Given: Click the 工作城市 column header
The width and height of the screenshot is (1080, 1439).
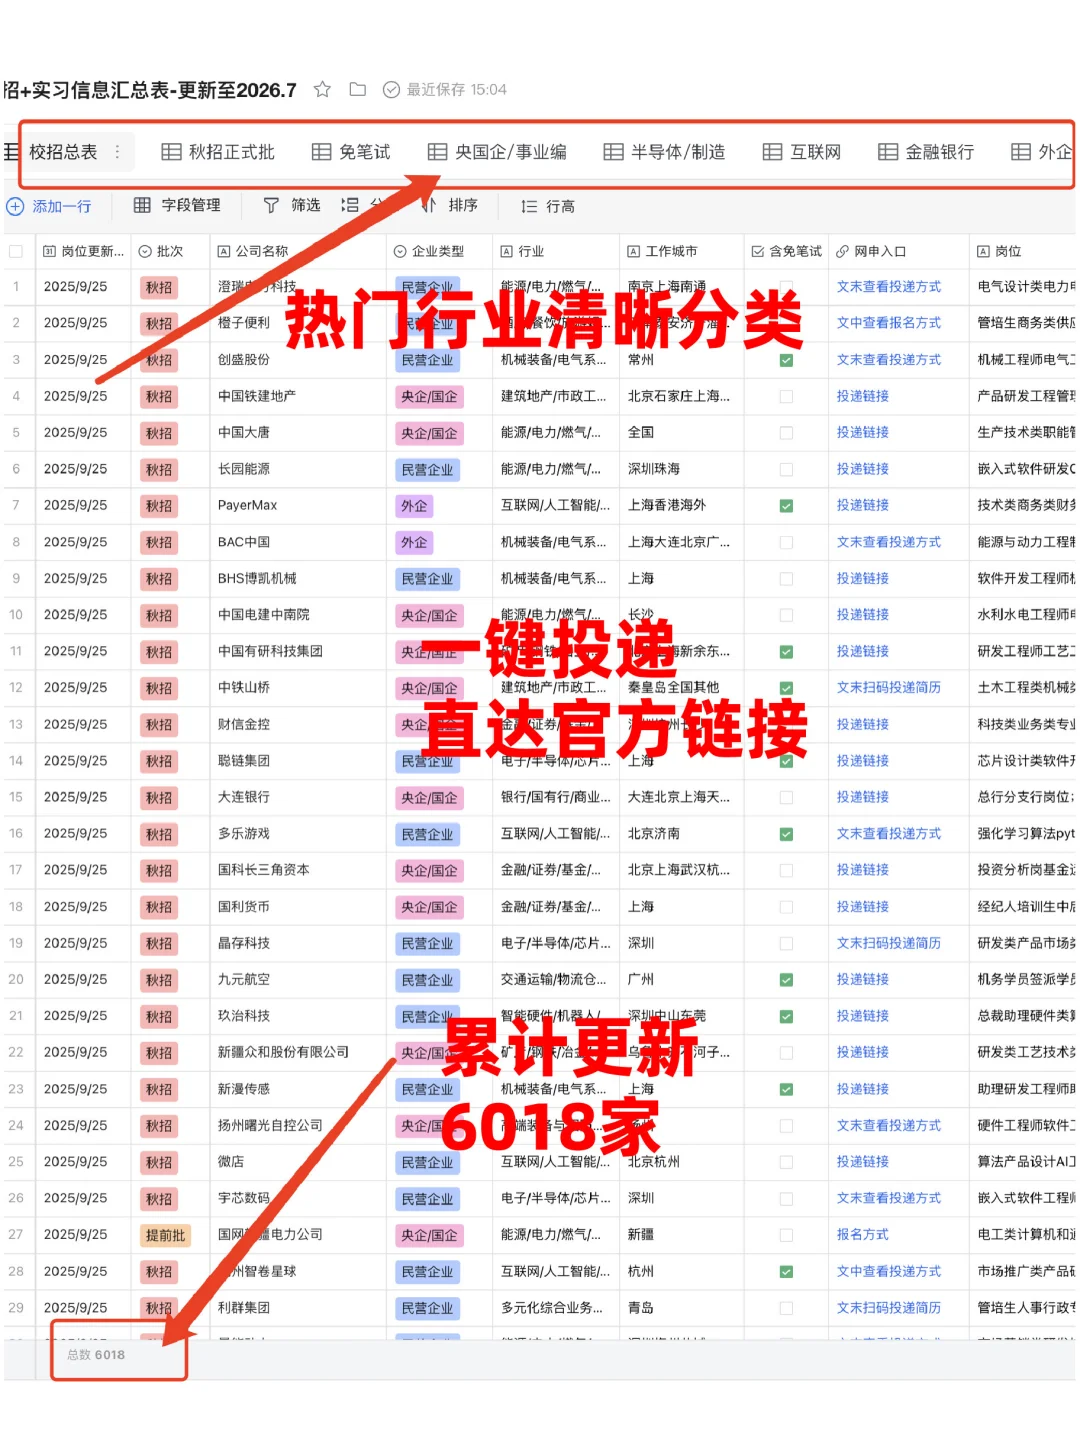Looking at the screenshot, I should pyautogui.click(x=681, y=251).
